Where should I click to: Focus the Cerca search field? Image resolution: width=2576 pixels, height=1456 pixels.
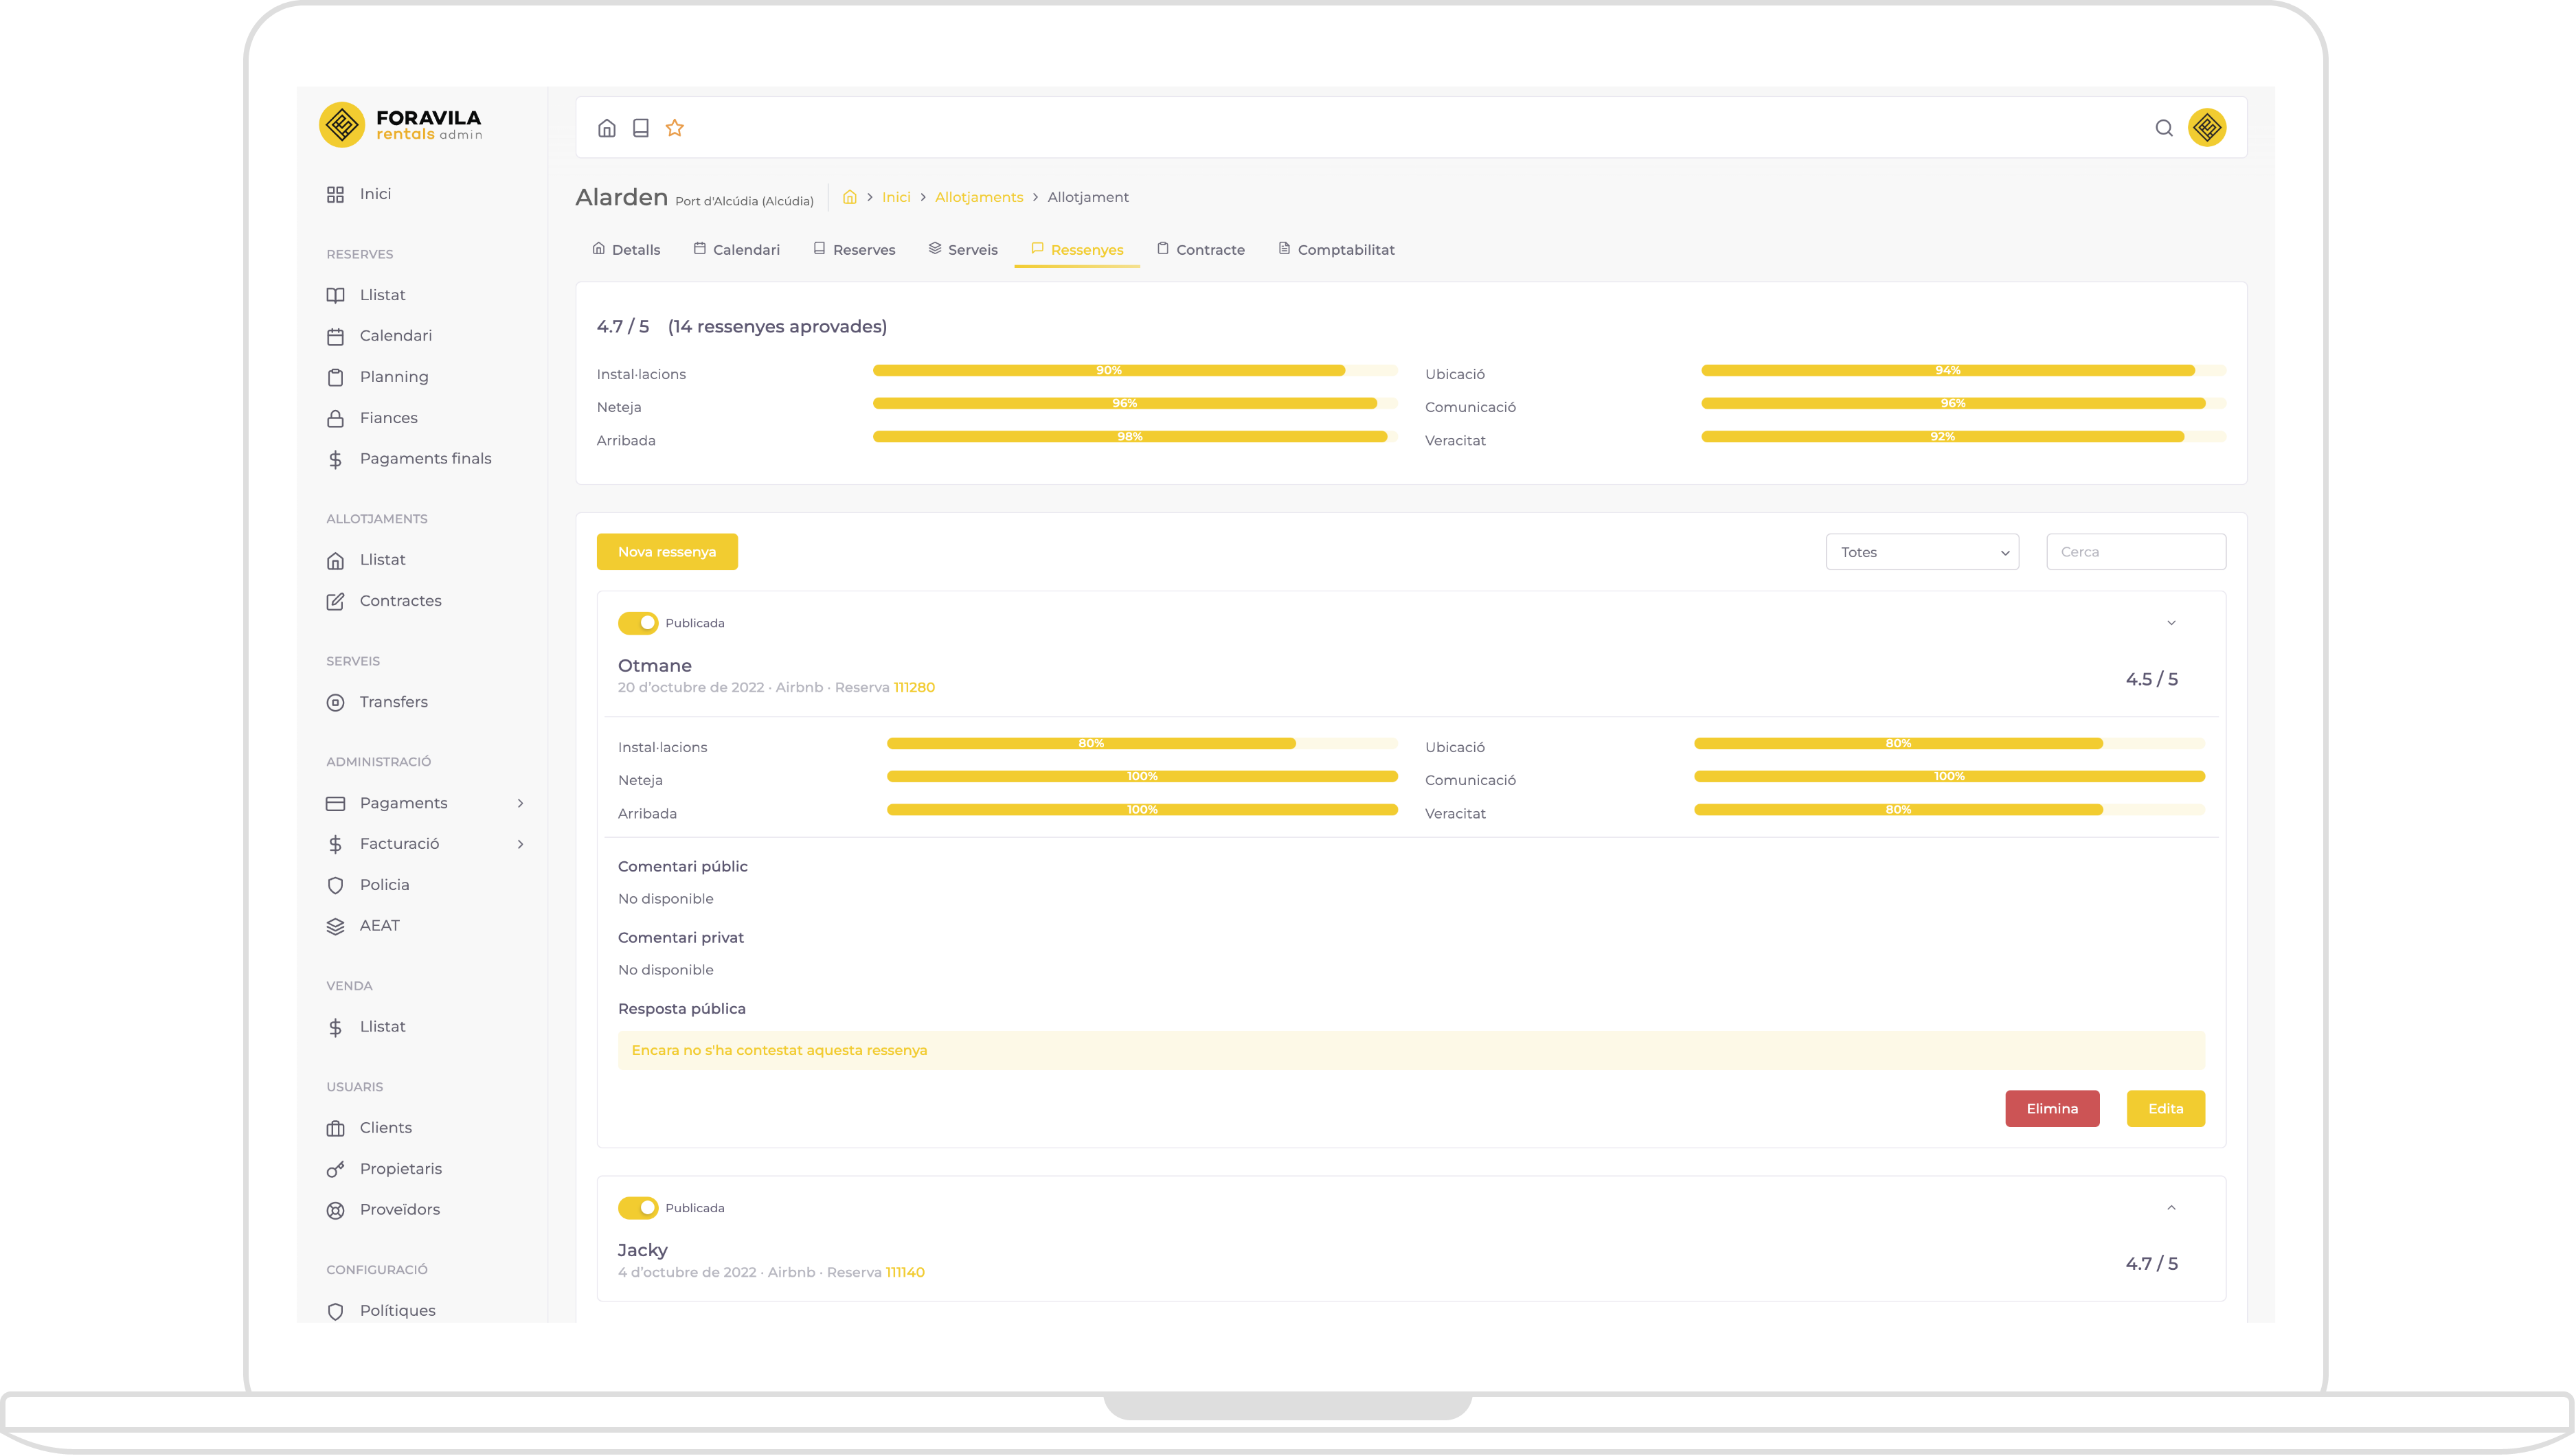(x=2136, y=552)
